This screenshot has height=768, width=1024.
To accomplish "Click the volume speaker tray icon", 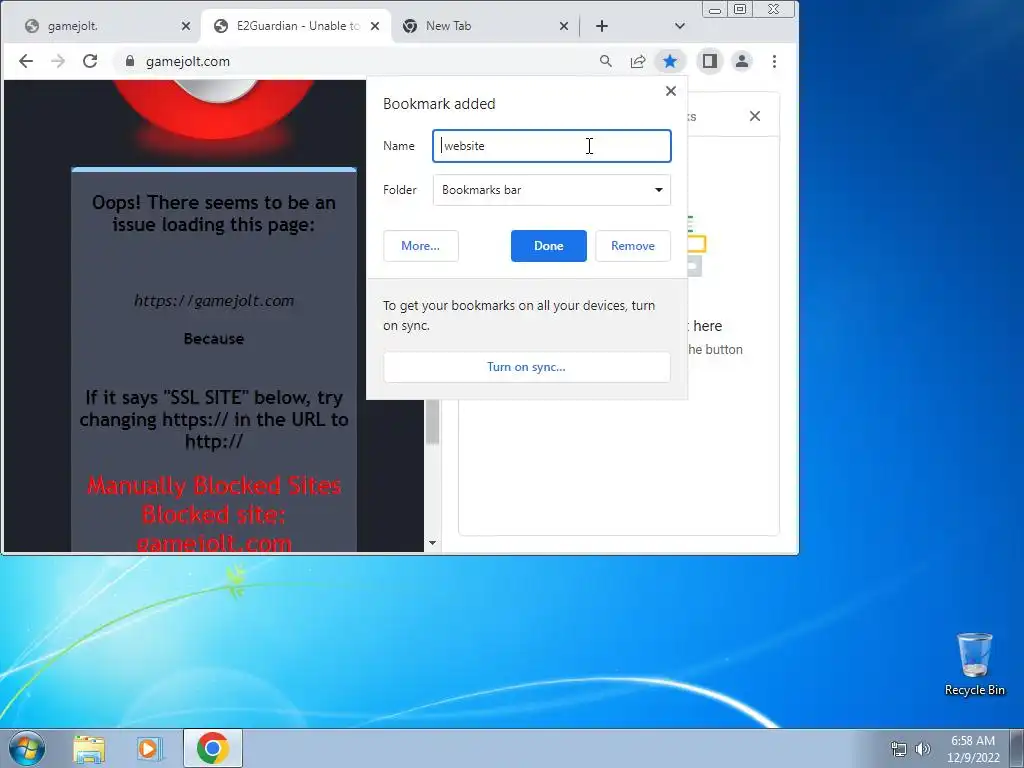I will pyautogui.click(x=922, y=749).
